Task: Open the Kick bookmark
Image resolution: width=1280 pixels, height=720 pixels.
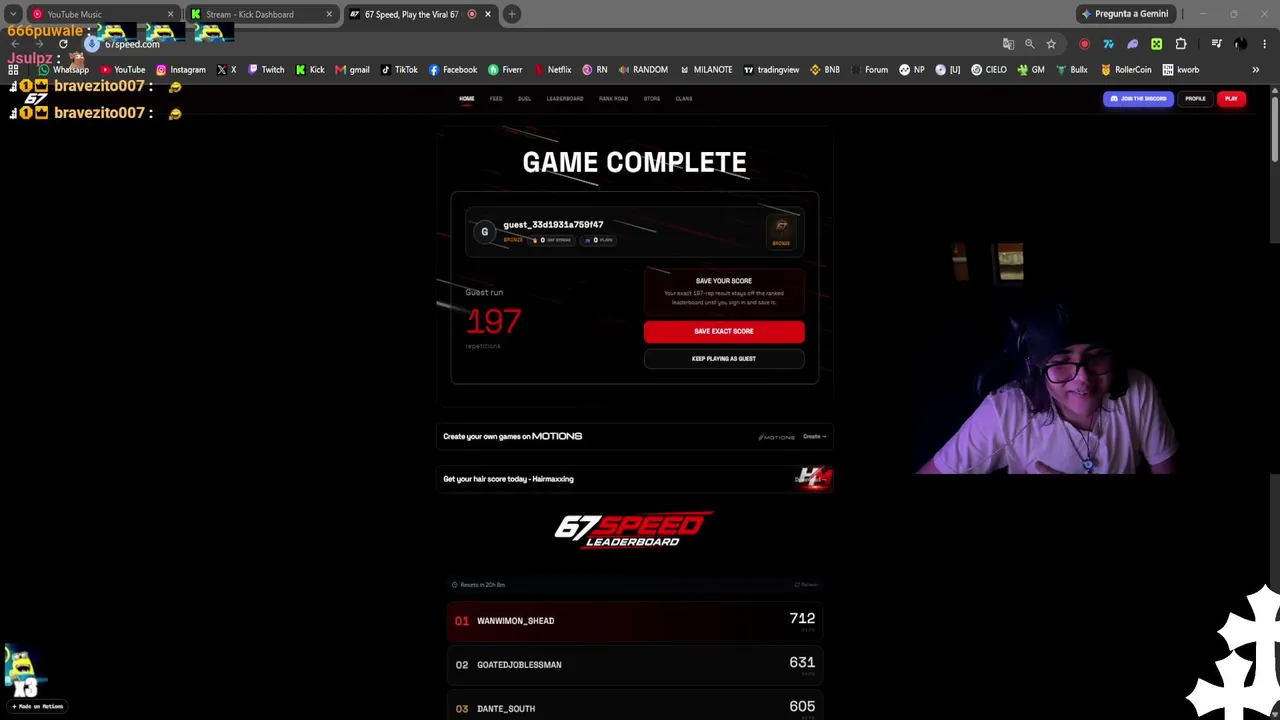Action: pos(310,70)
